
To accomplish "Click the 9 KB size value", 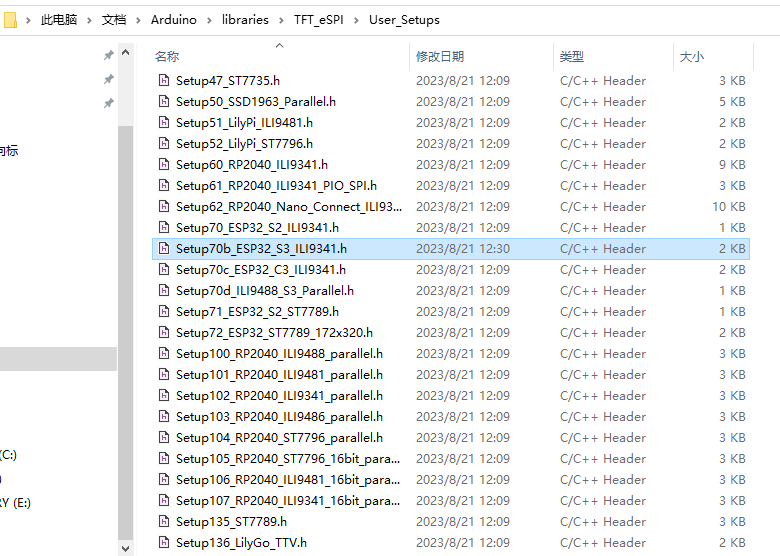I will [732, 165].
